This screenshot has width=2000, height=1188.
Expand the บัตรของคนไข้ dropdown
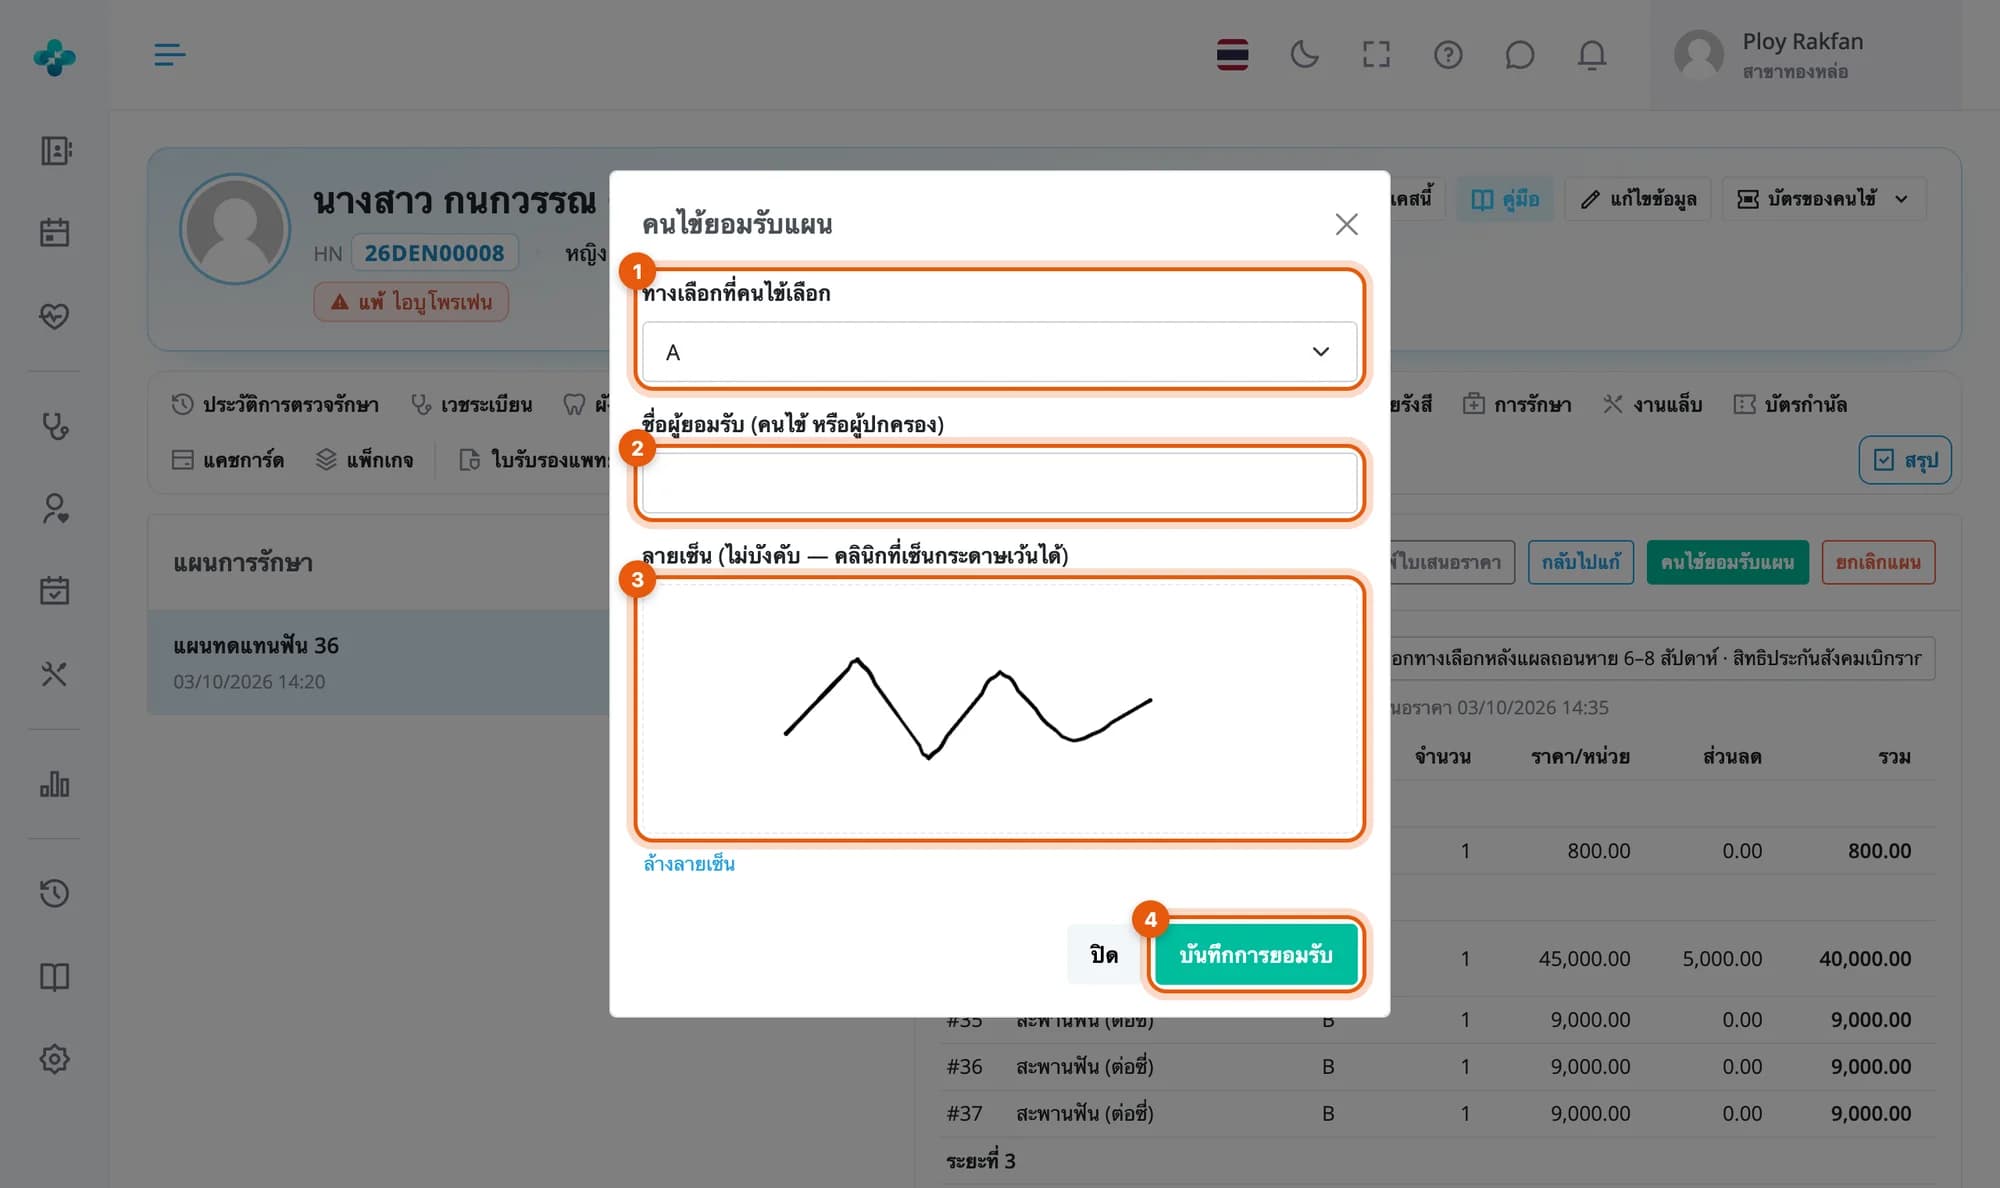pos(1824,199)
